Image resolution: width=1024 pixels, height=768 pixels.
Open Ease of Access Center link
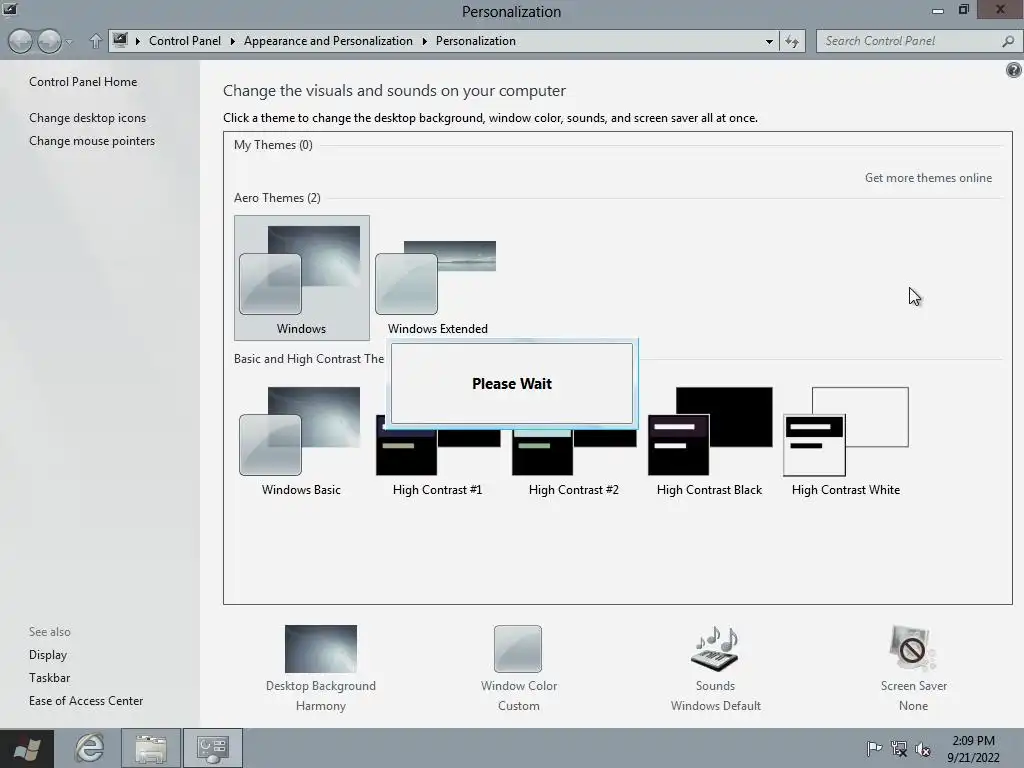tap(86, 700)
